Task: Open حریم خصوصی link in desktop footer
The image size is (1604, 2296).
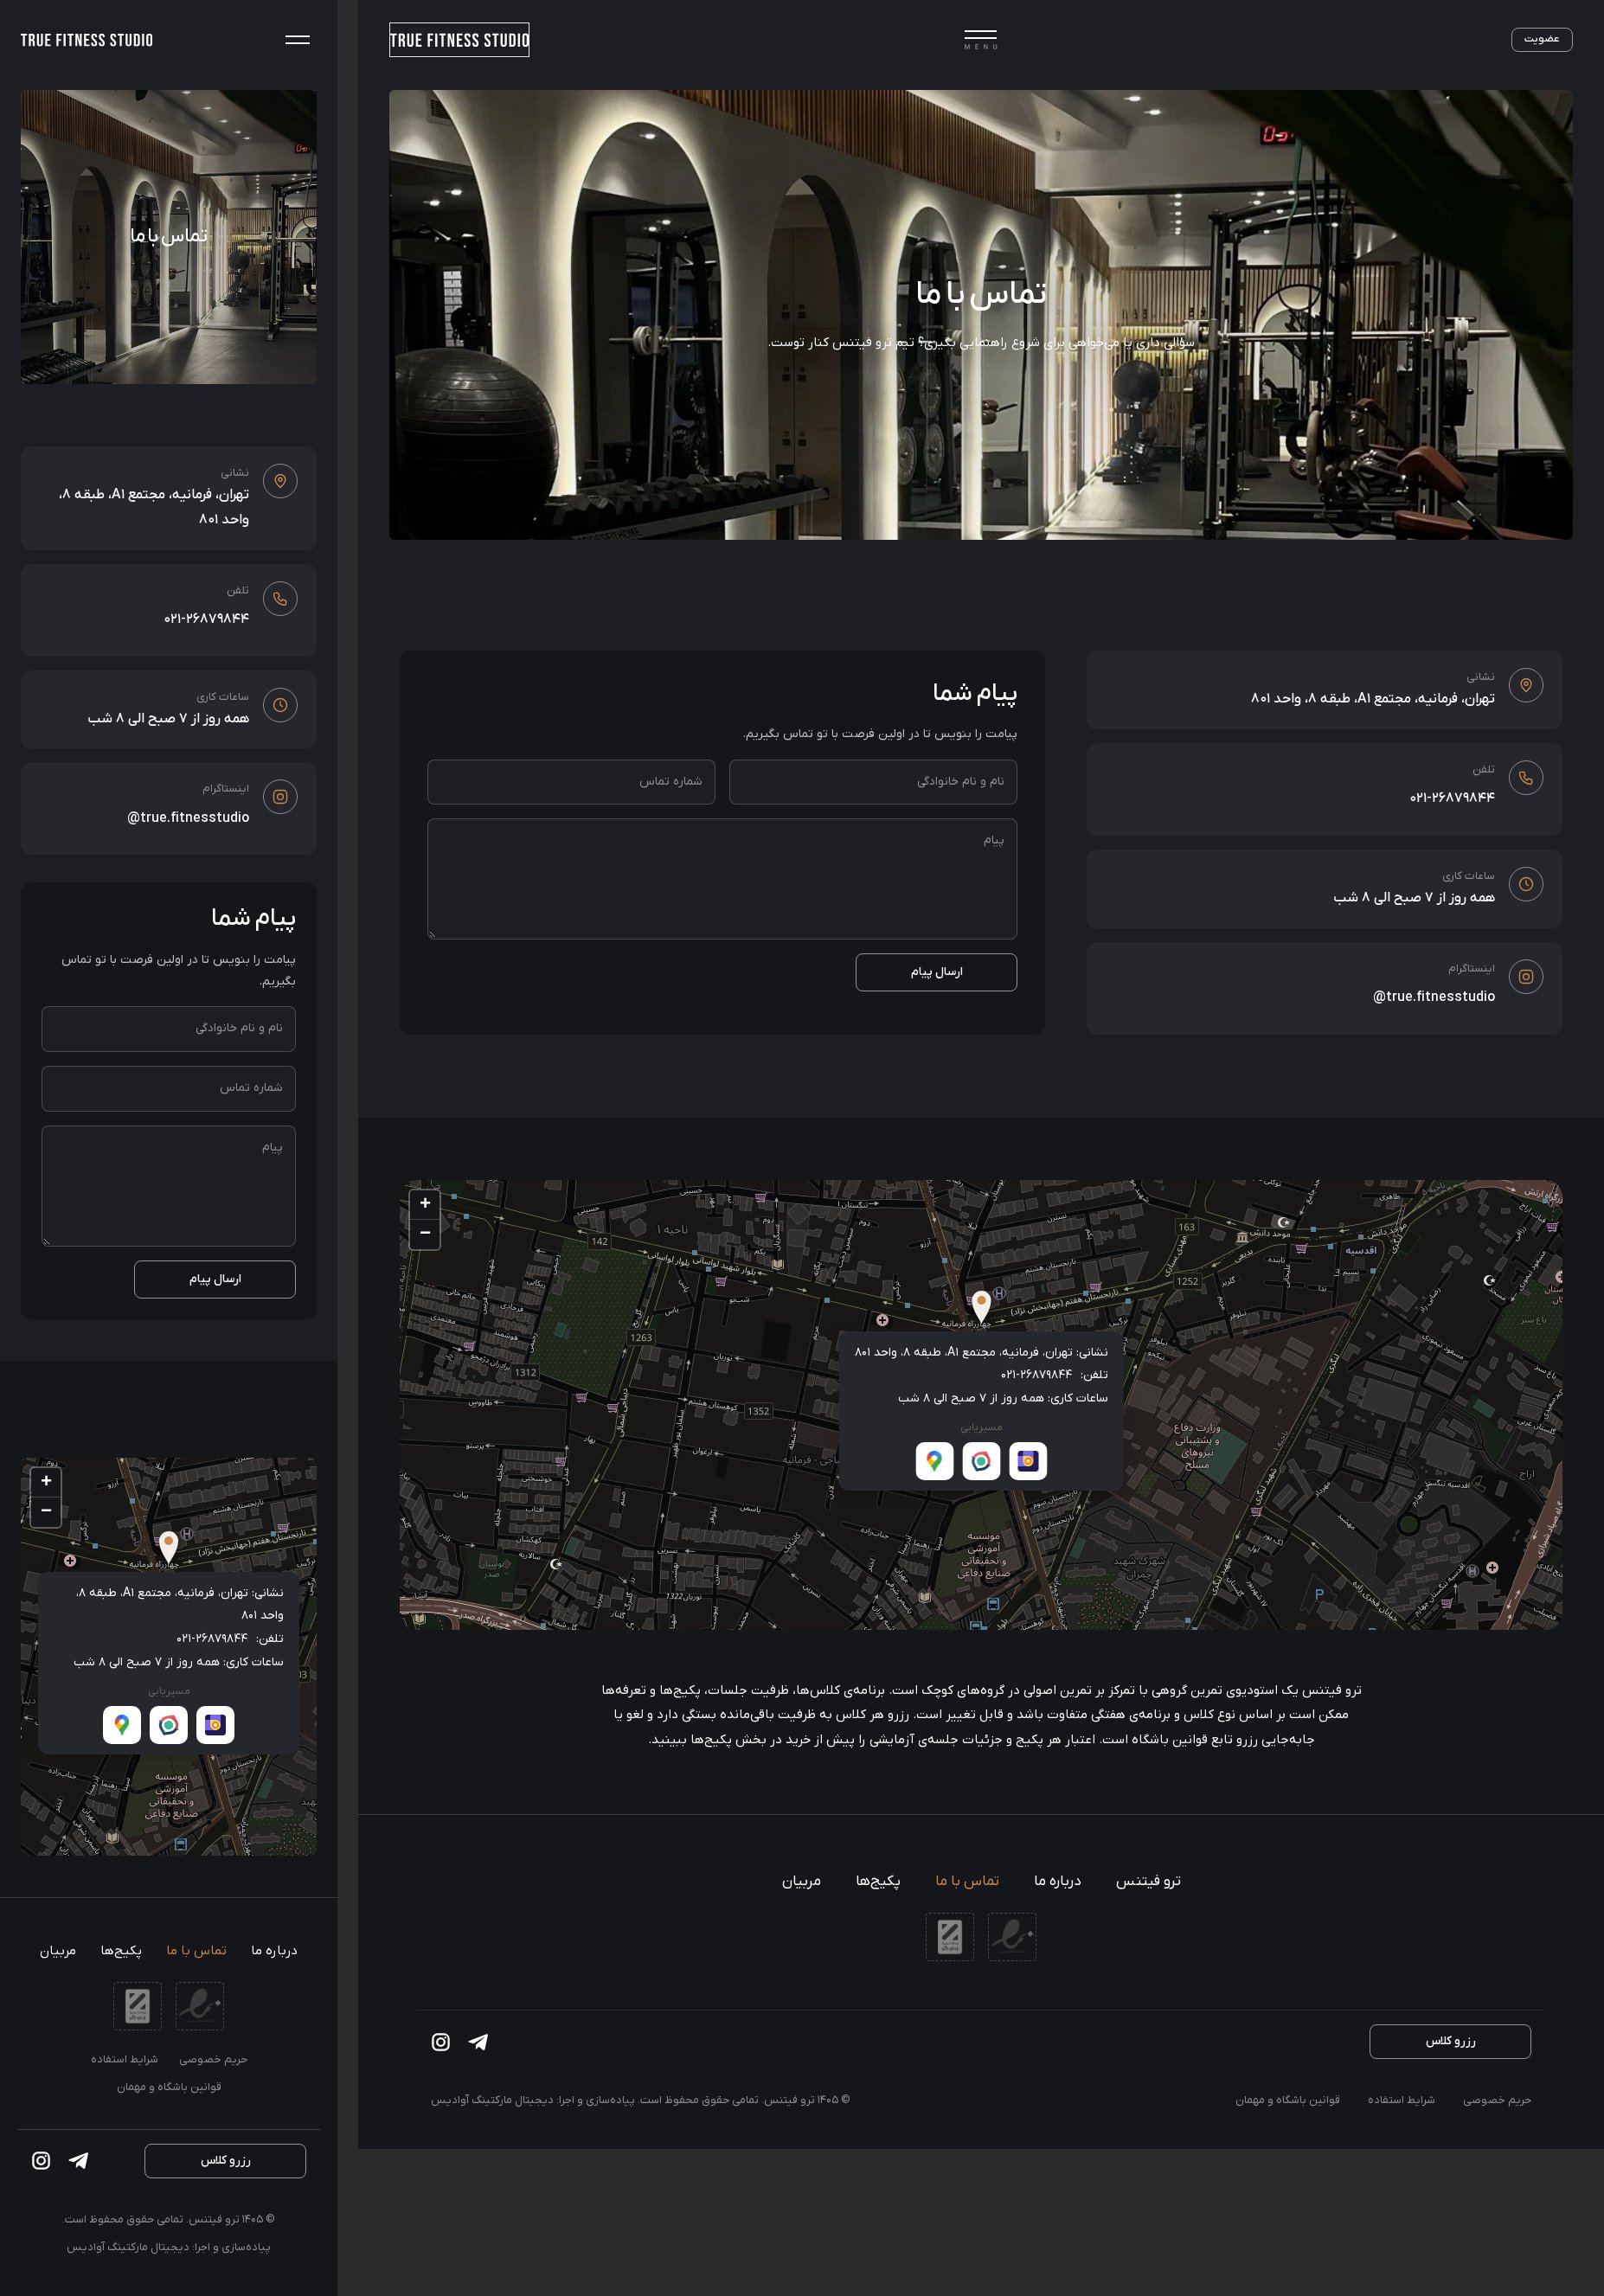Action: click(1497, 2100)
